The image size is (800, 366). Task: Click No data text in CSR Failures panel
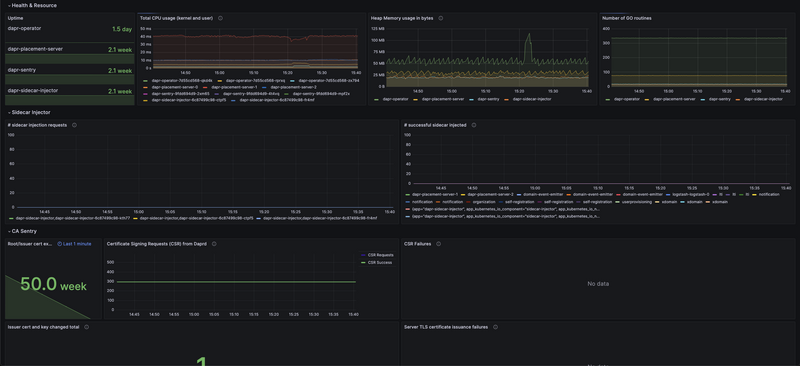(x=598, y=283)
